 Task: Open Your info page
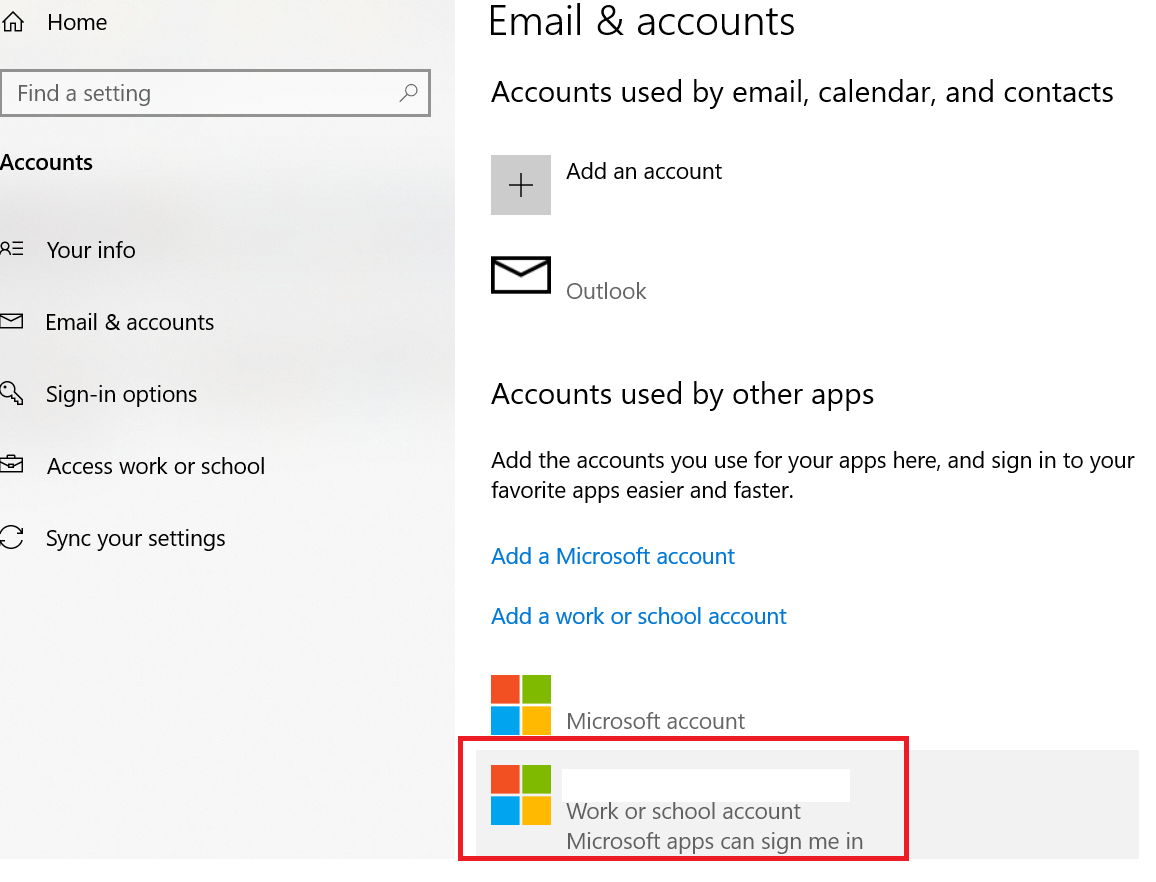[x=91, y=250]
